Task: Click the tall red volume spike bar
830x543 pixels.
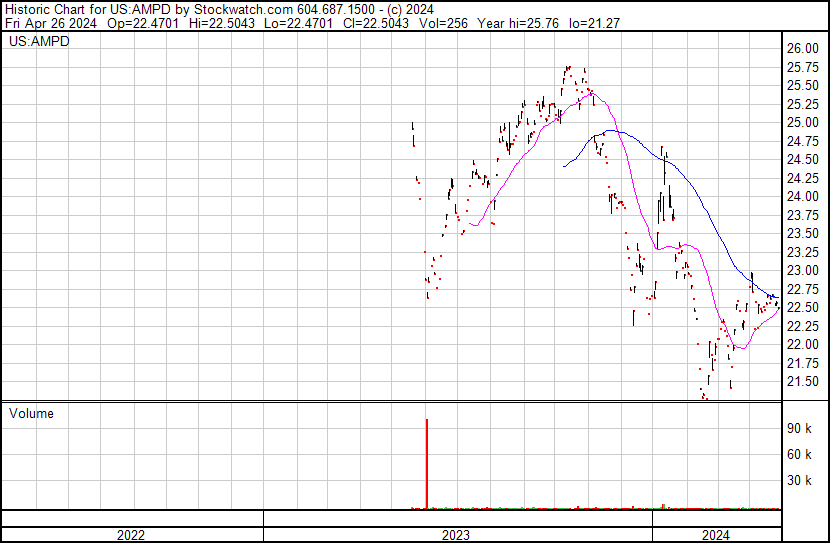Action: pyautogui.click(x=427, y=463)
